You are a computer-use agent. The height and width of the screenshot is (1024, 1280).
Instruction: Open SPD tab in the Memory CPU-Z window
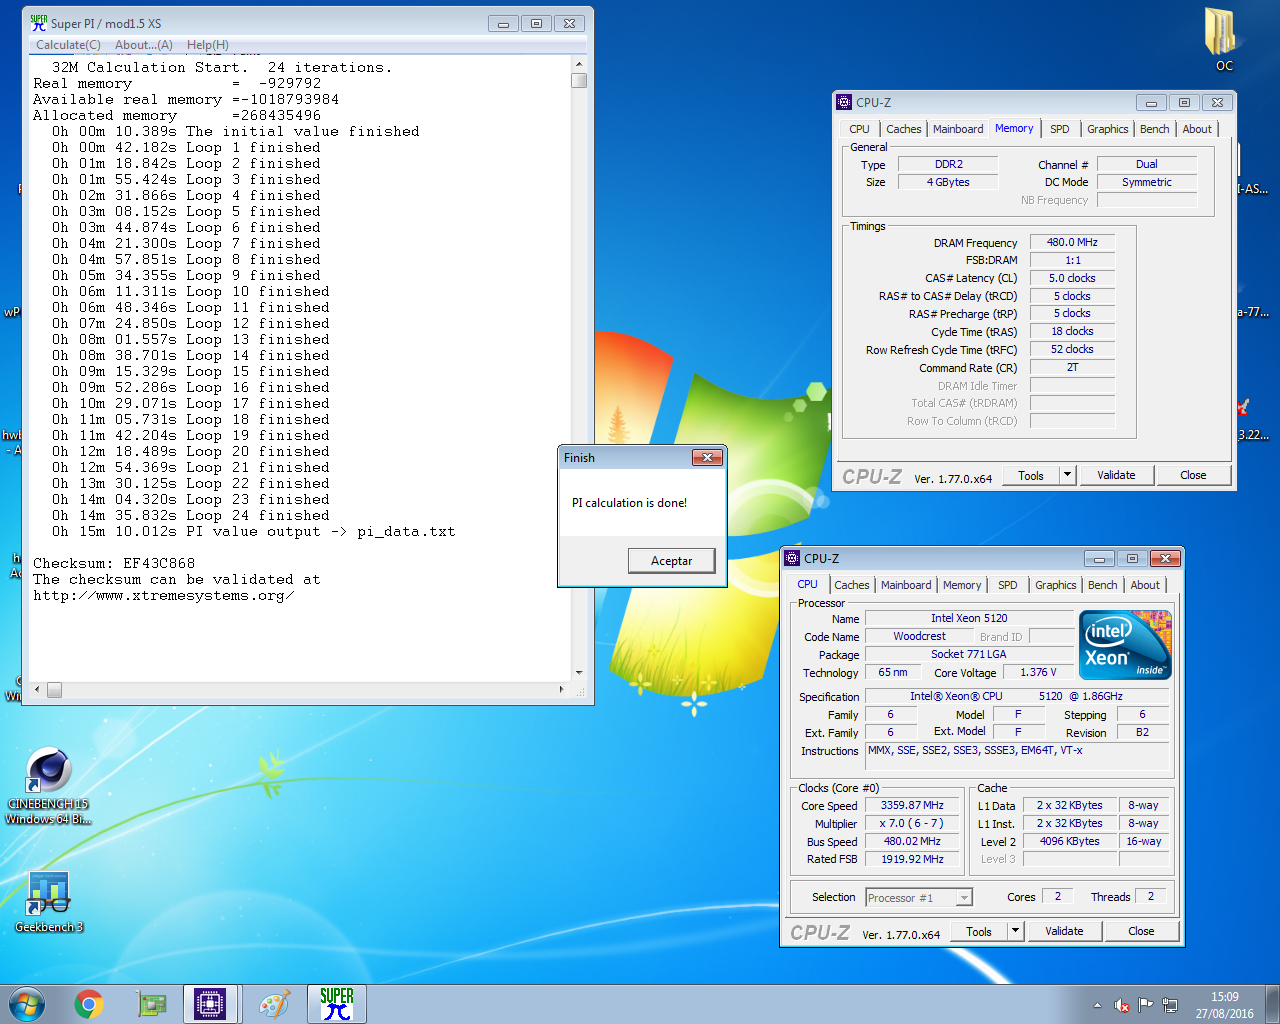[1060, 129]
